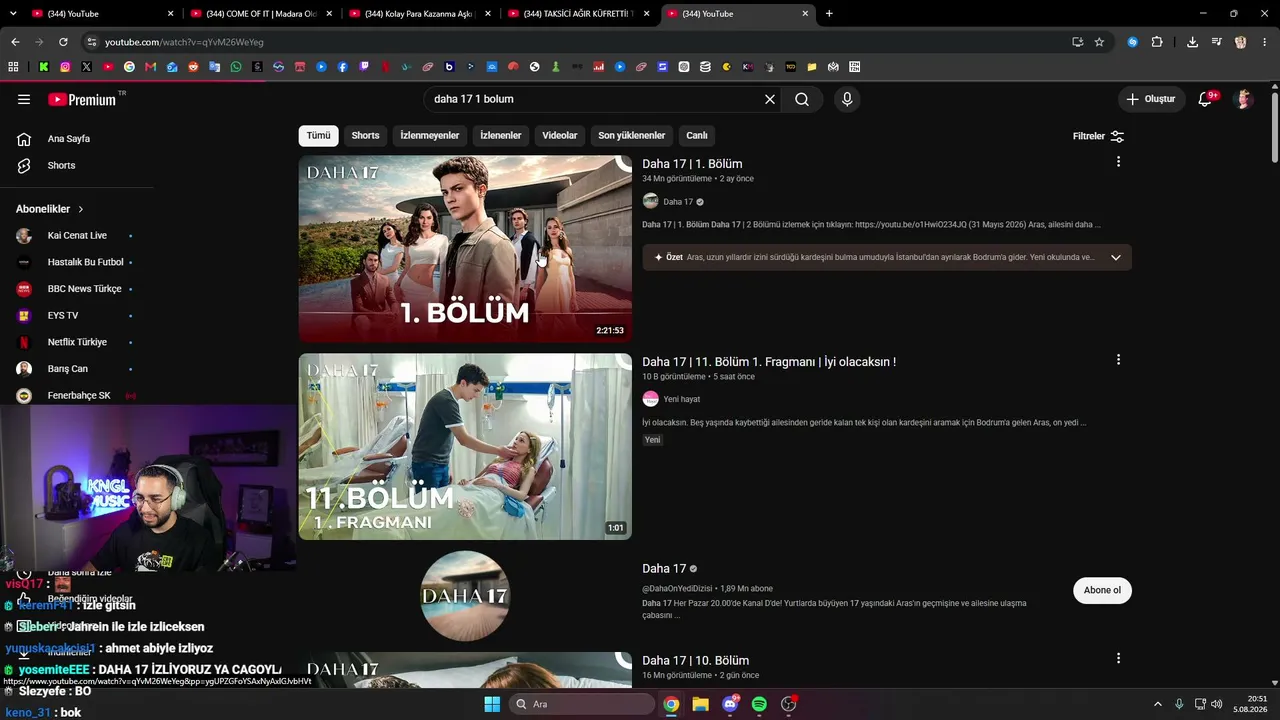Open more options for Daha 17 1. Bölüm
The image size is (1280, 720).
1118,162
